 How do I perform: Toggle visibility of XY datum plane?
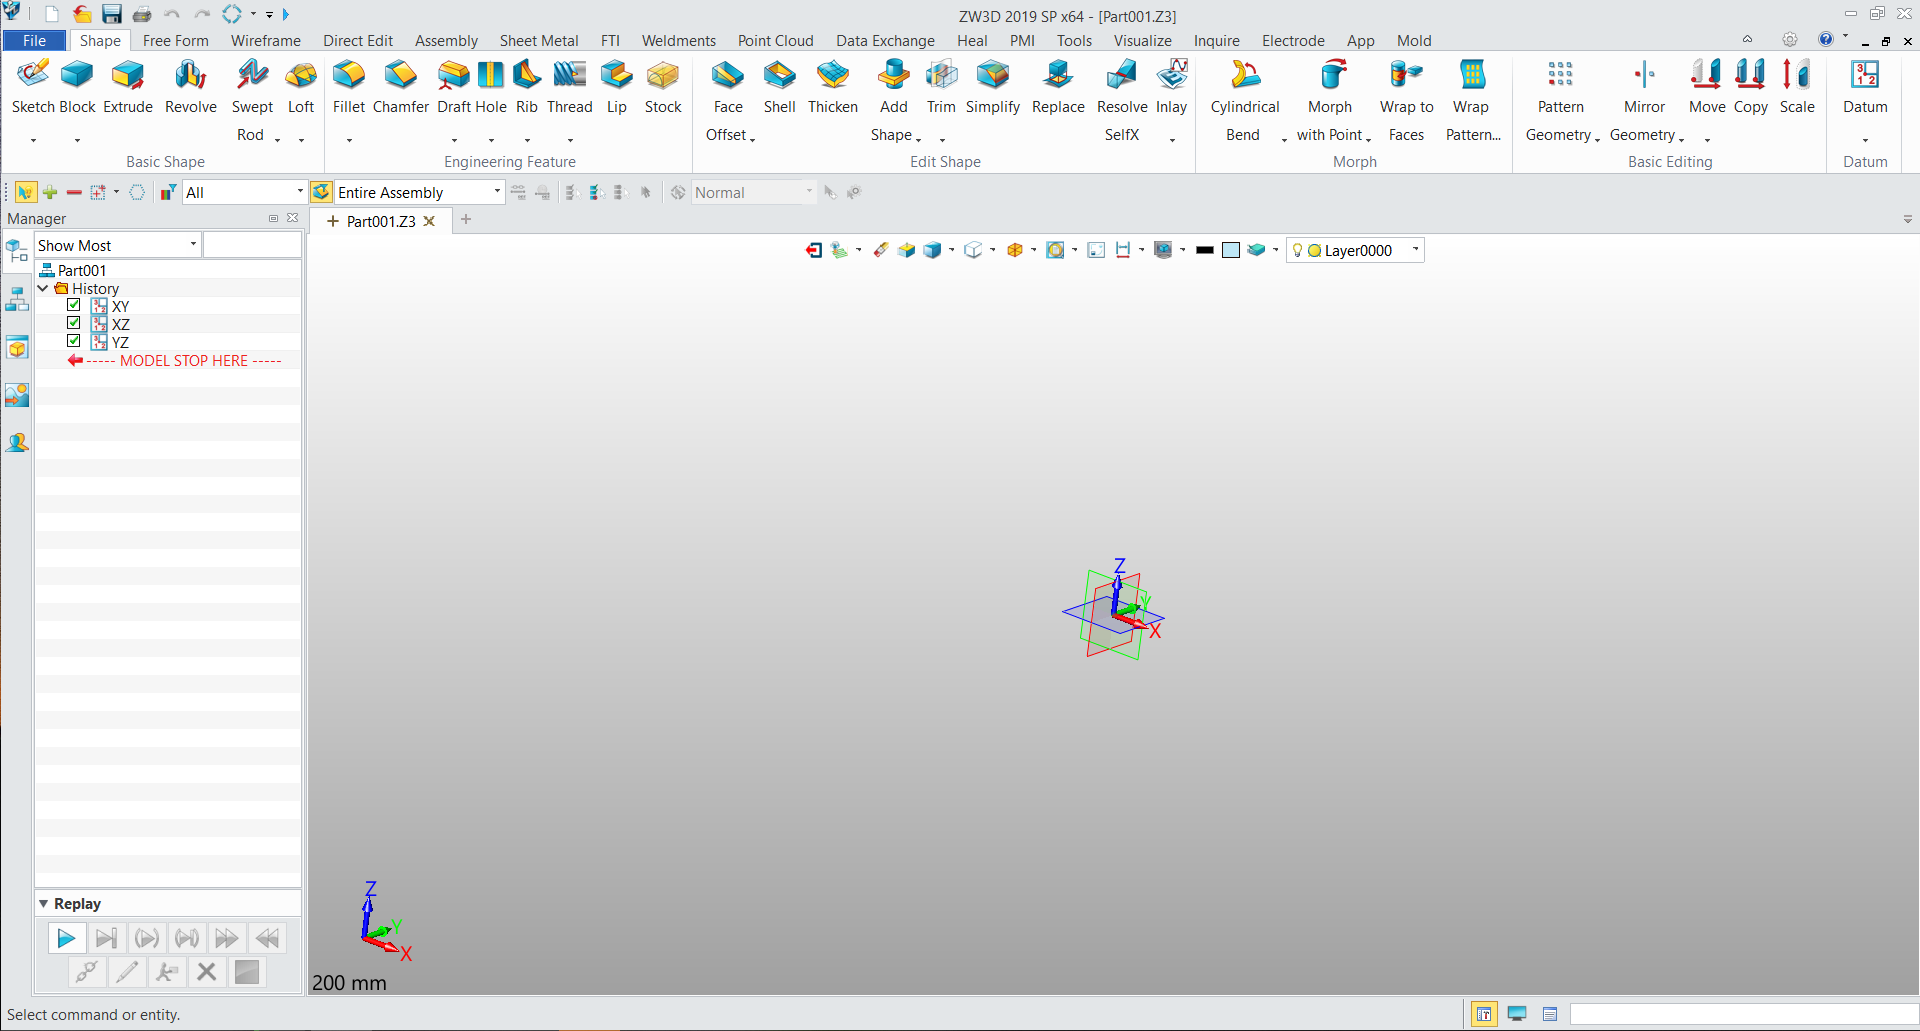73,304
